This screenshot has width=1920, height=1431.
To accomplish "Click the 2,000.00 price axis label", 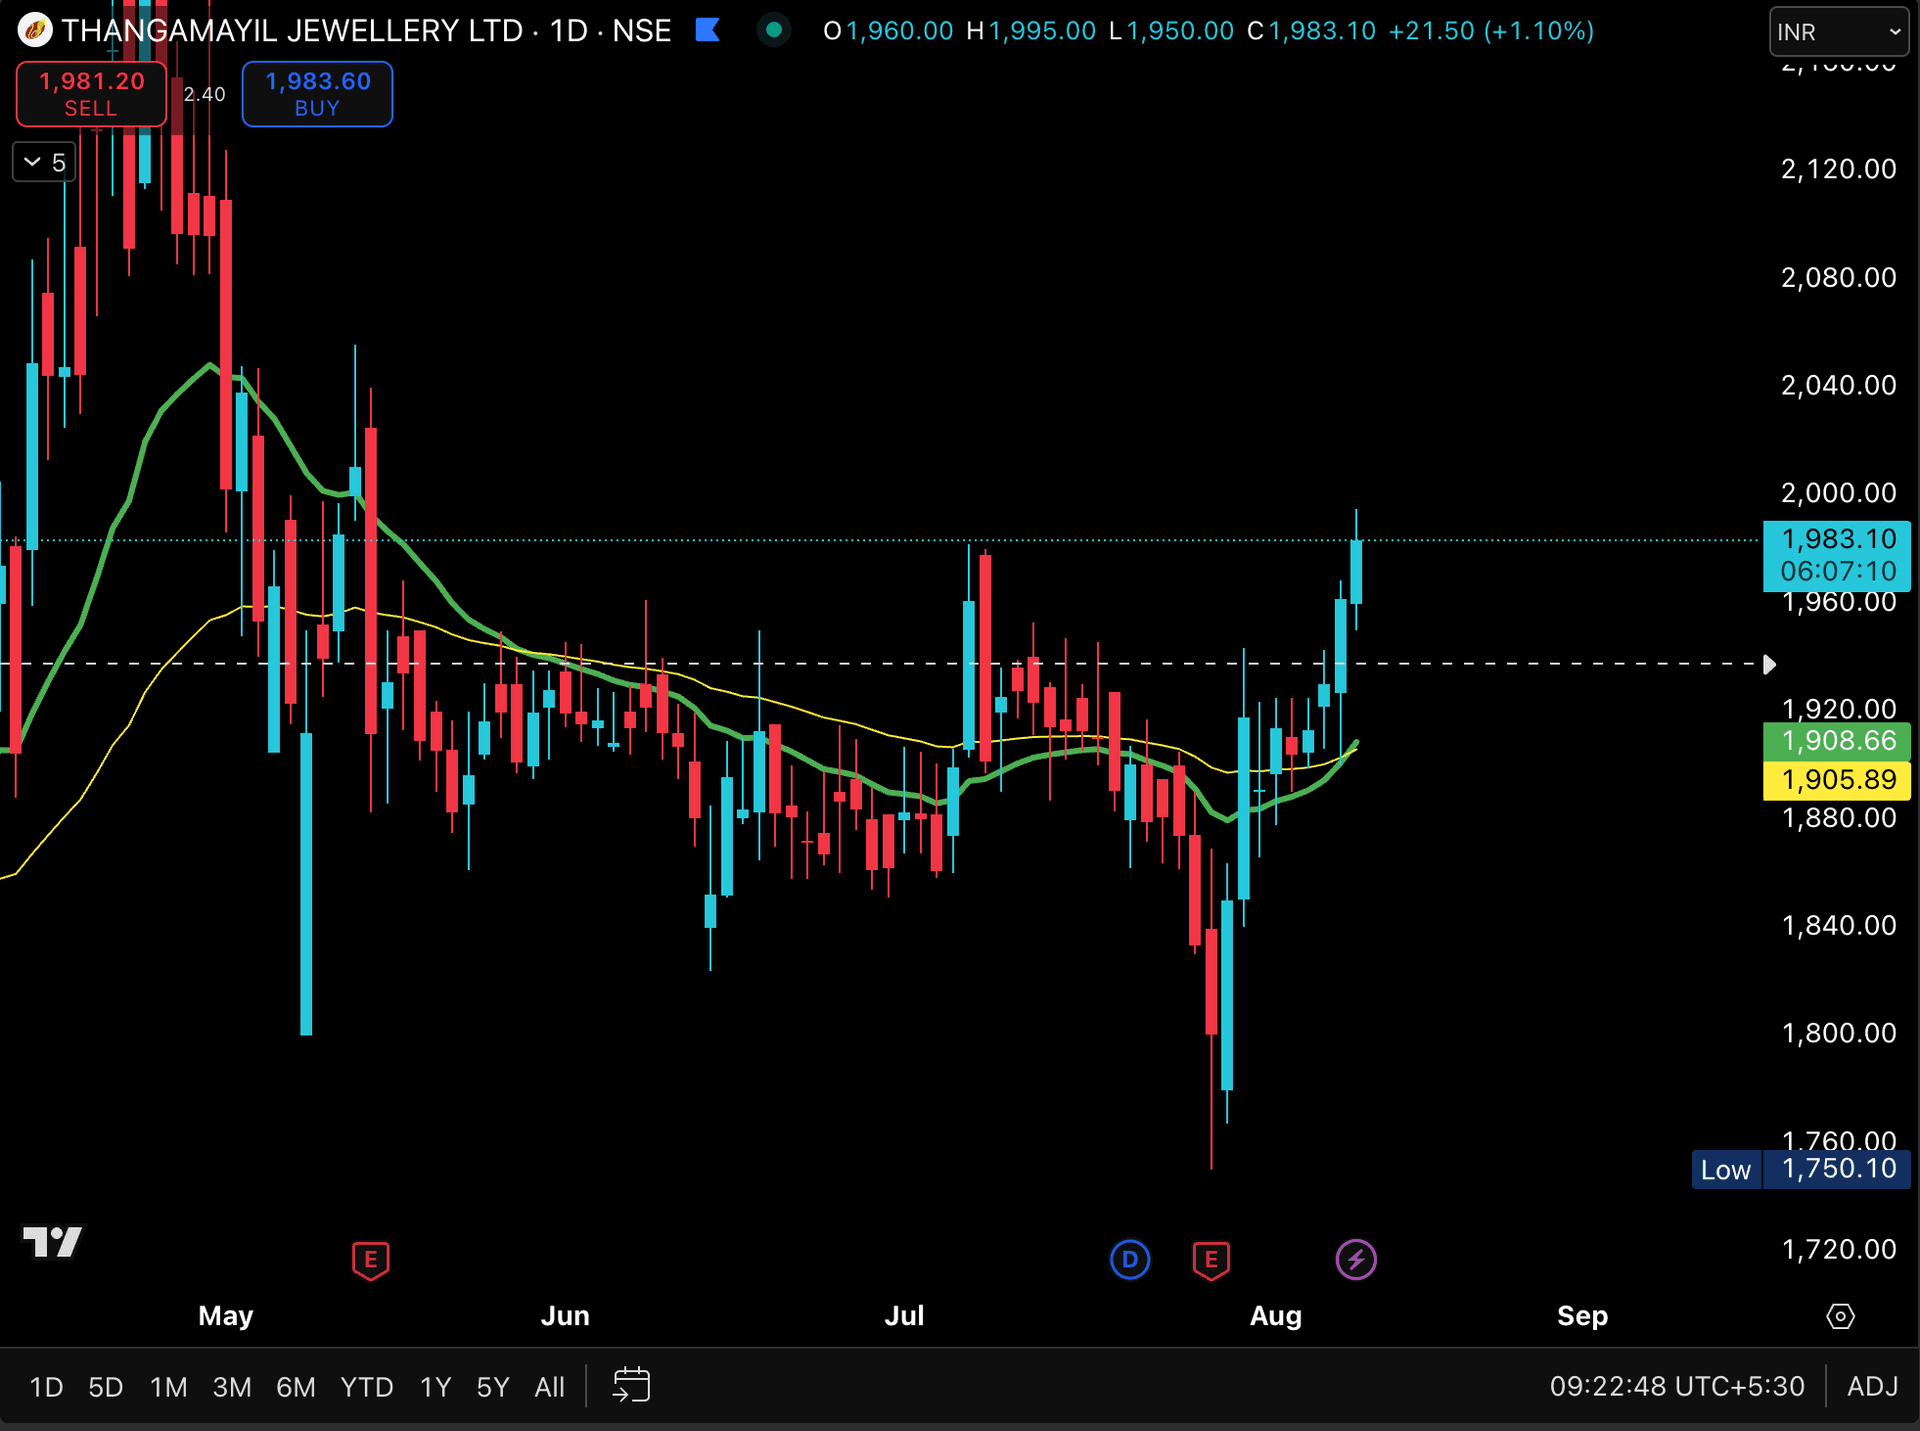I will [1838, 493].
